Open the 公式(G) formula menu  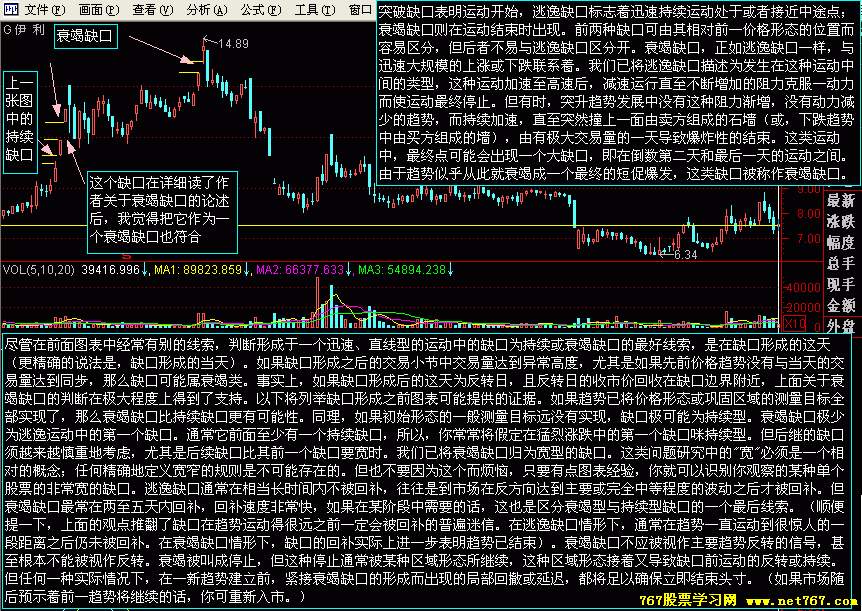pyautogui.click(x=260, y=7)
